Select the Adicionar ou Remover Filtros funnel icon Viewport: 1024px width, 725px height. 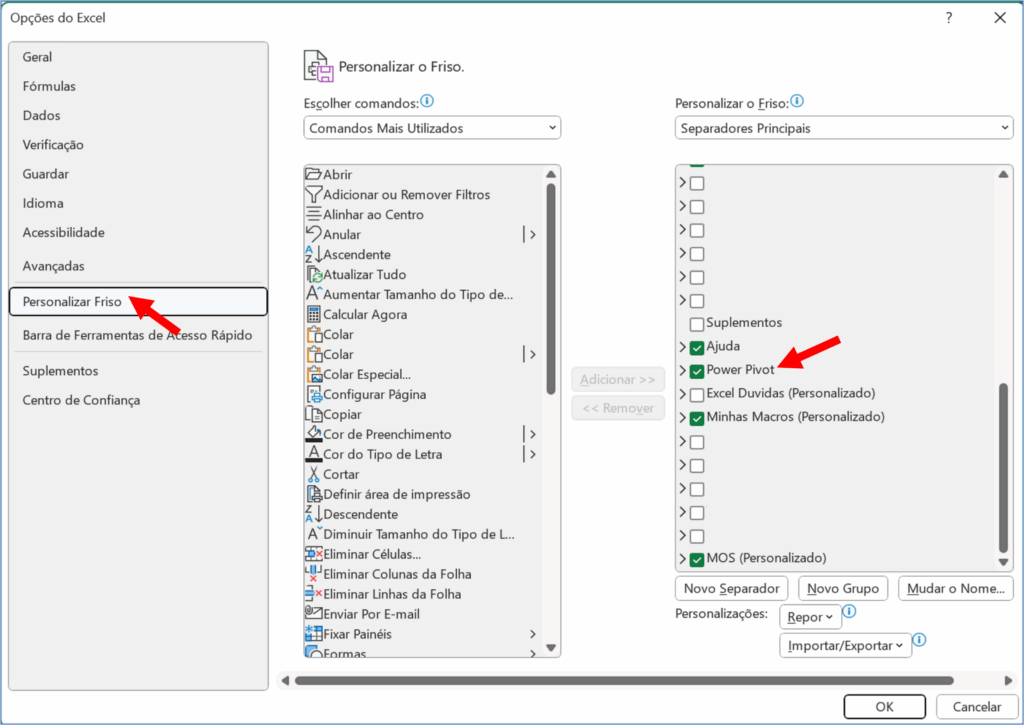[314, 194]
